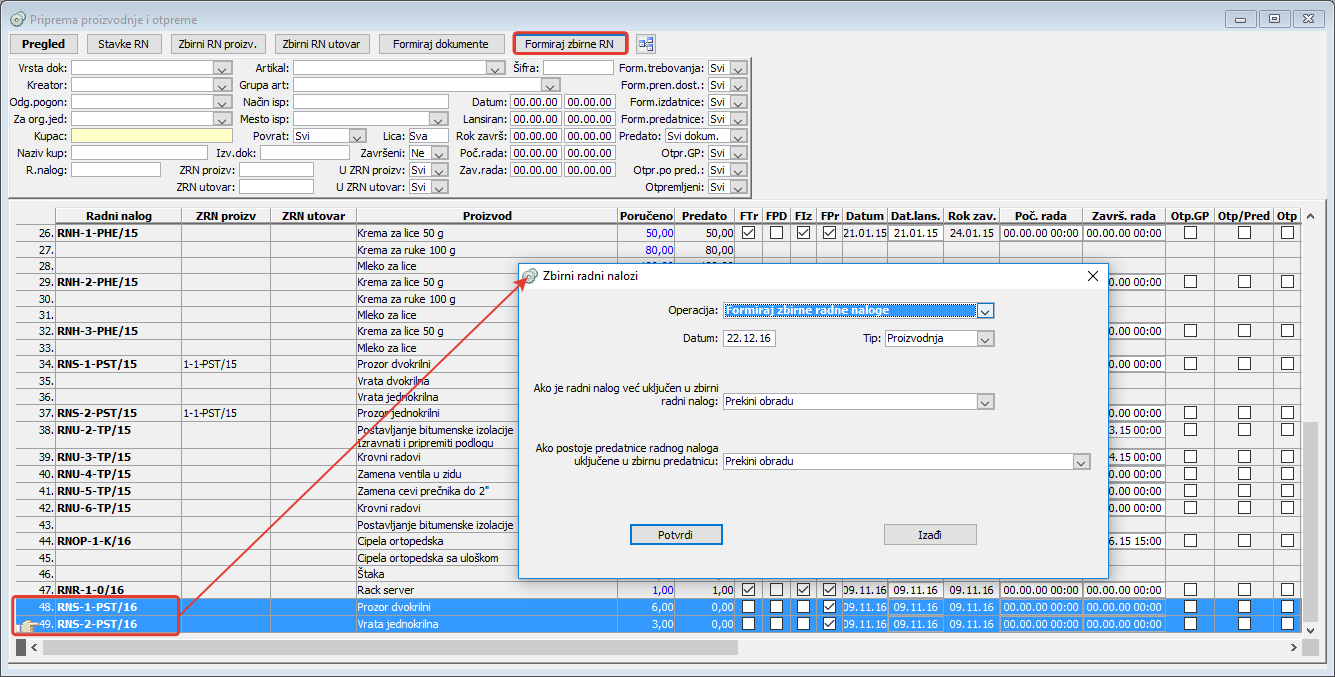
Task: Click the Formiraj zbirne RN button
Action: tap(570, 44)
